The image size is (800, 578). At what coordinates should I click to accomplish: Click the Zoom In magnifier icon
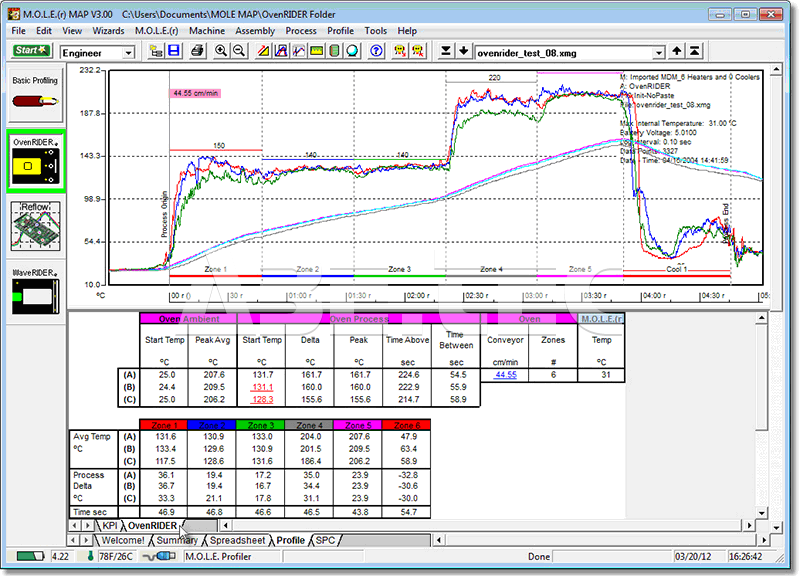tap(220, 51)
